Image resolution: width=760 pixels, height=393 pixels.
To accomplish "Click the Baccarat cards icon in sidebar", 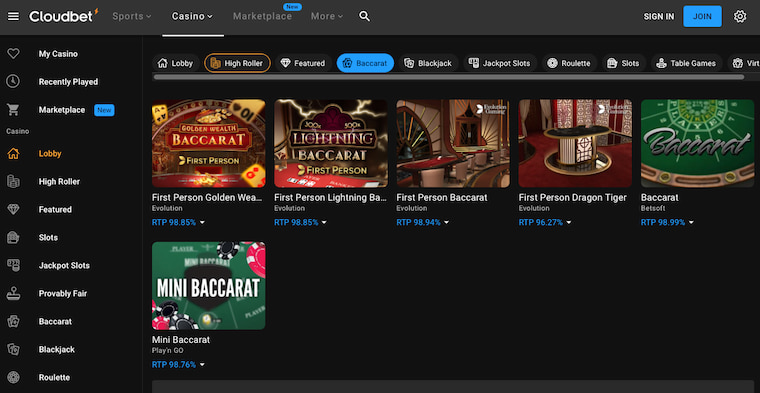I will point(13,321).
